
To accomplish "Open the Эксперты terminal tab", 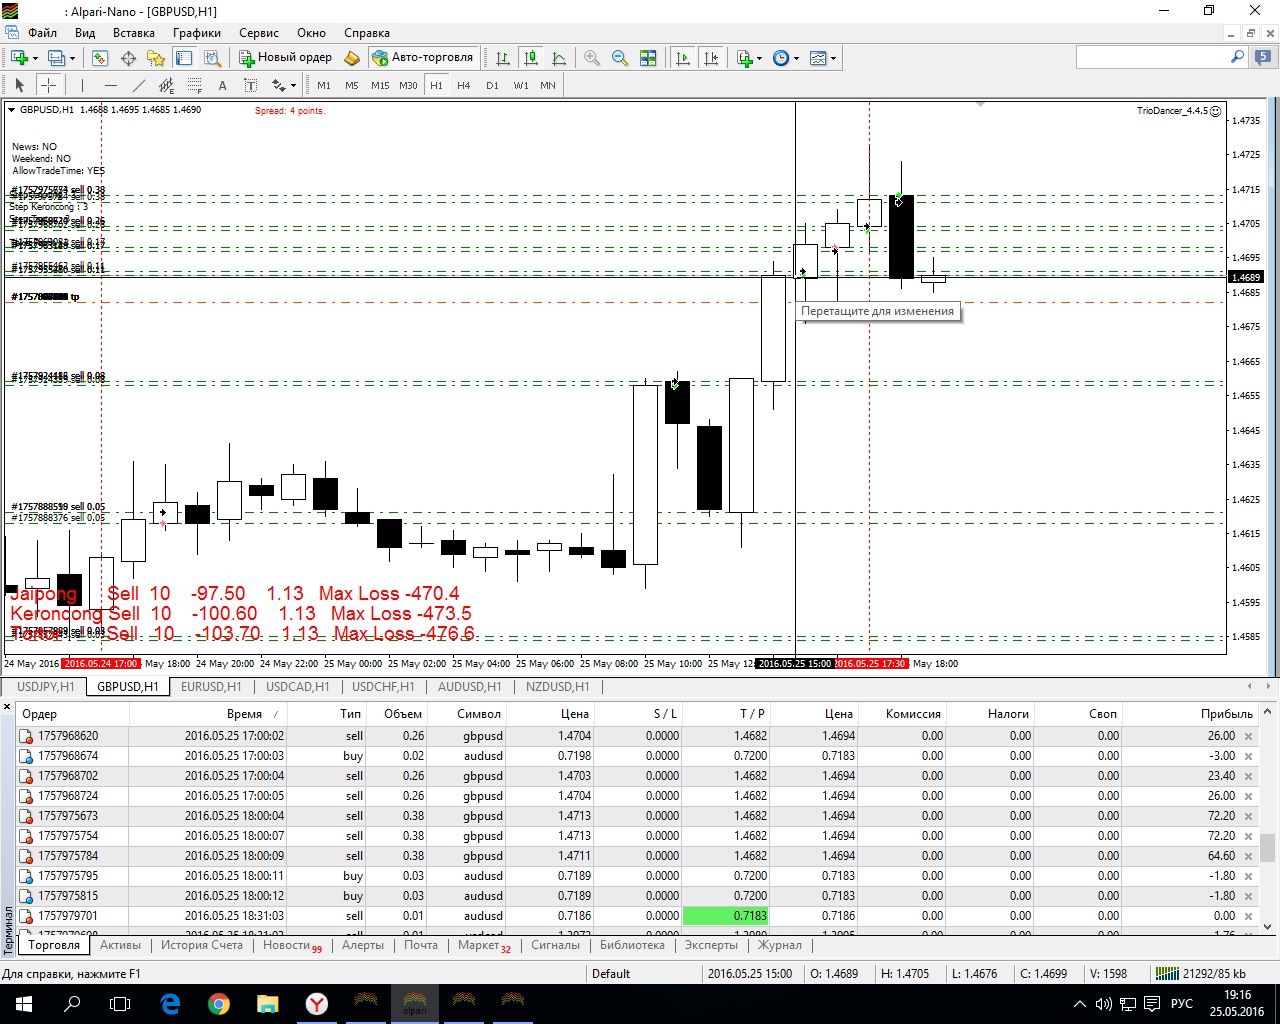I will click(711, 945).
